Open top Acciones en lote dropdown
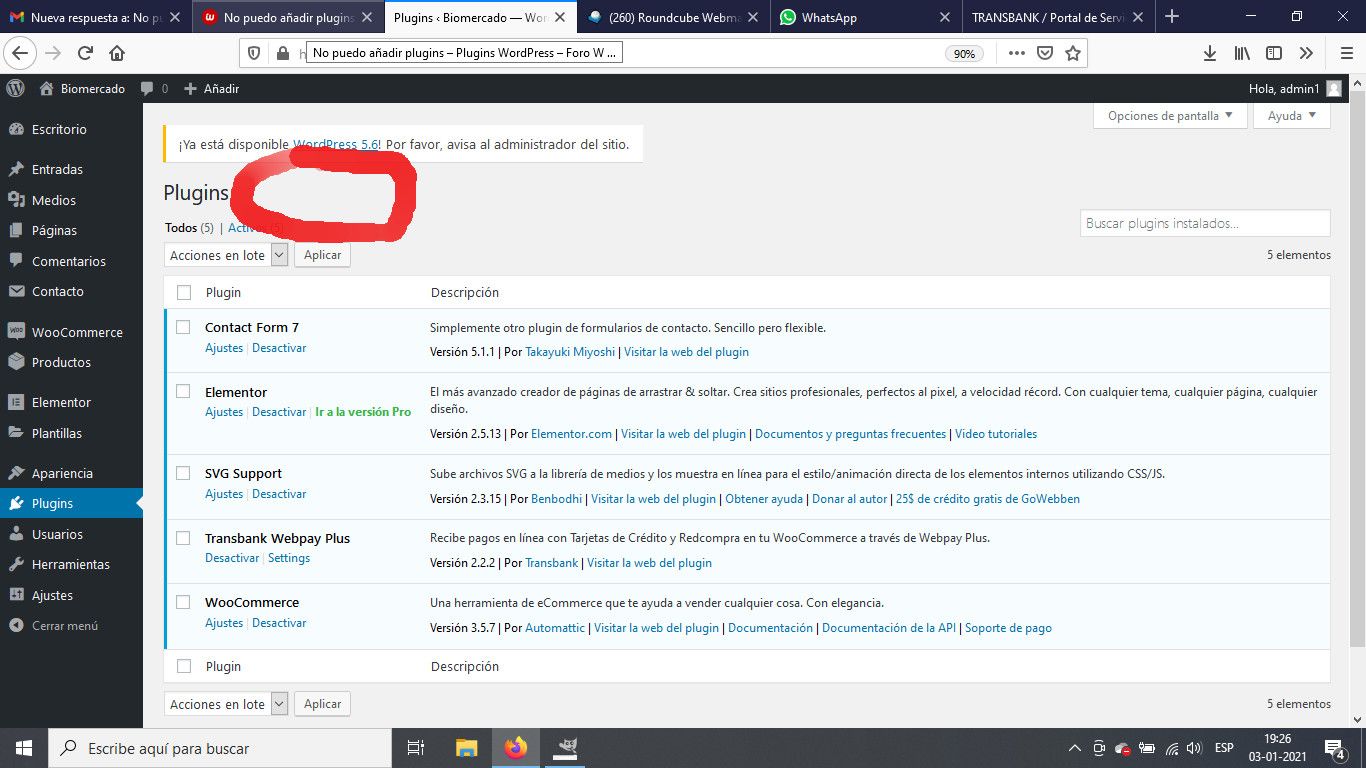The image size is (1366, 768). click(x=226, y=255)
